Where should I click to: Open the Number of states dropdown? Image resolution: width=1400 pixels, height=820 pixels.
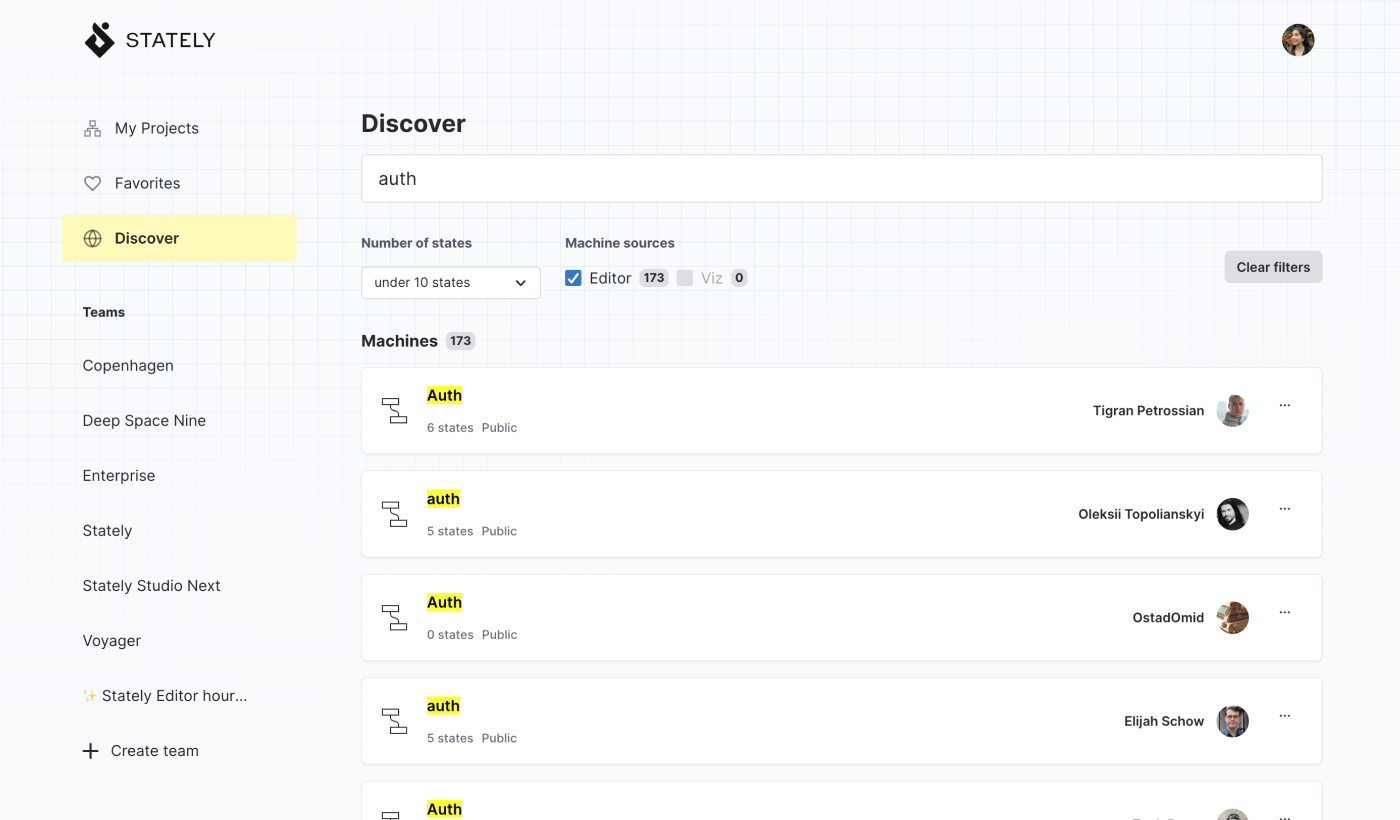[450, 283]
